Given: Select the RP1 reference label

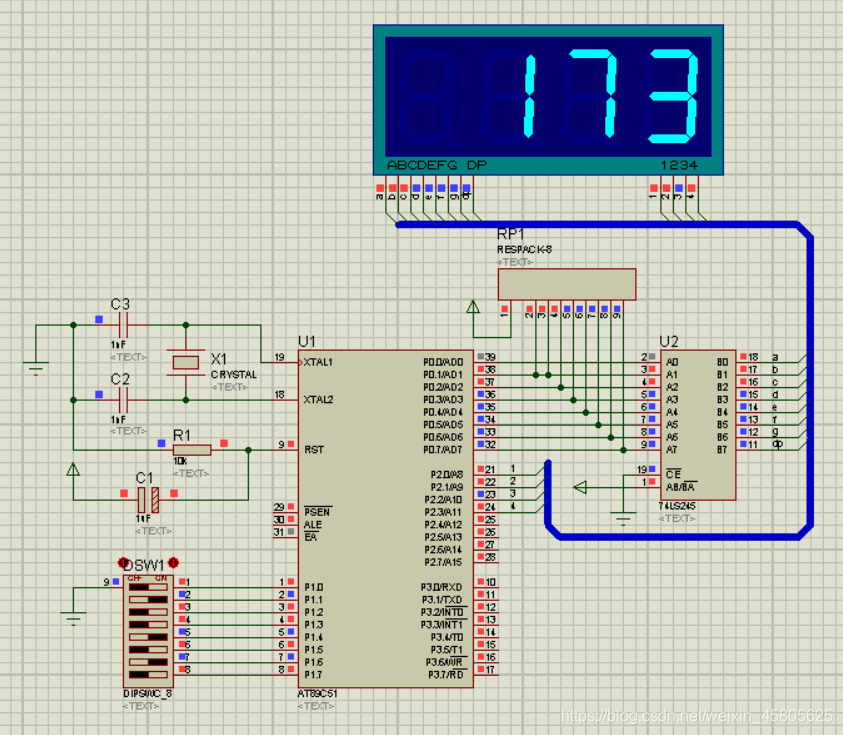Looking at the screenshot, I should 510,234.
